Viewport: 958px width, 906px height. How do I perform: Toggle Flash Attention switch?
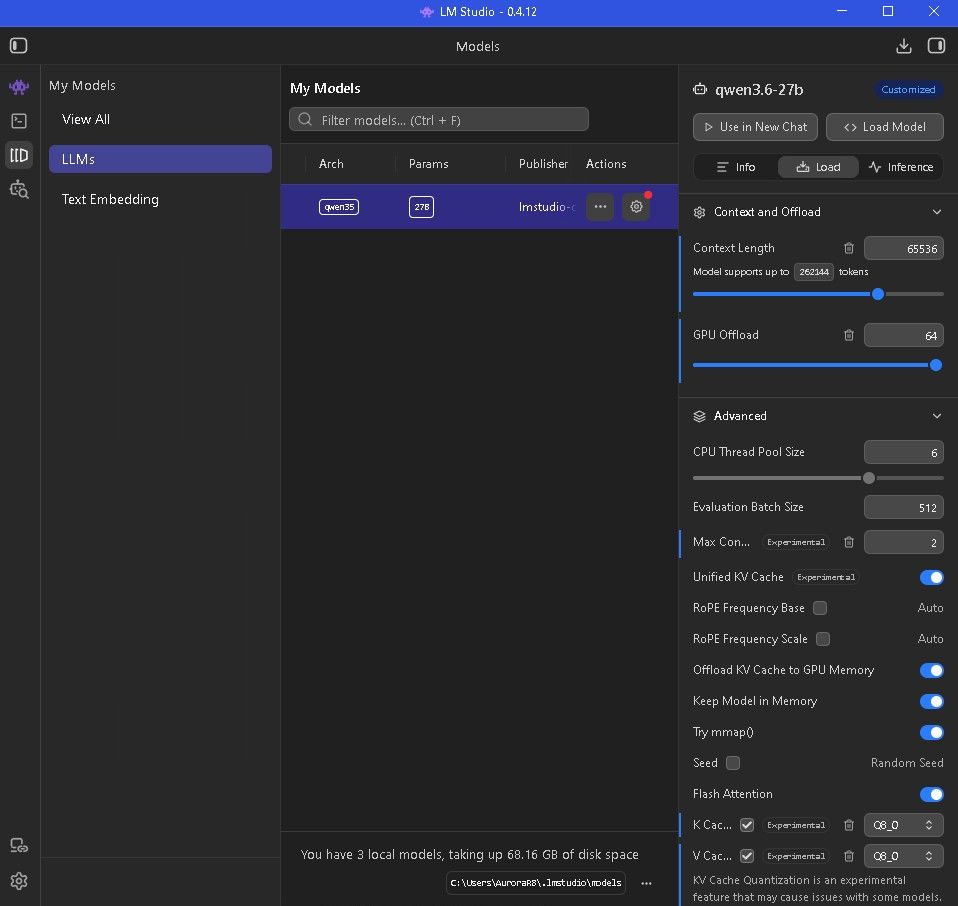(x=931, y=794)
